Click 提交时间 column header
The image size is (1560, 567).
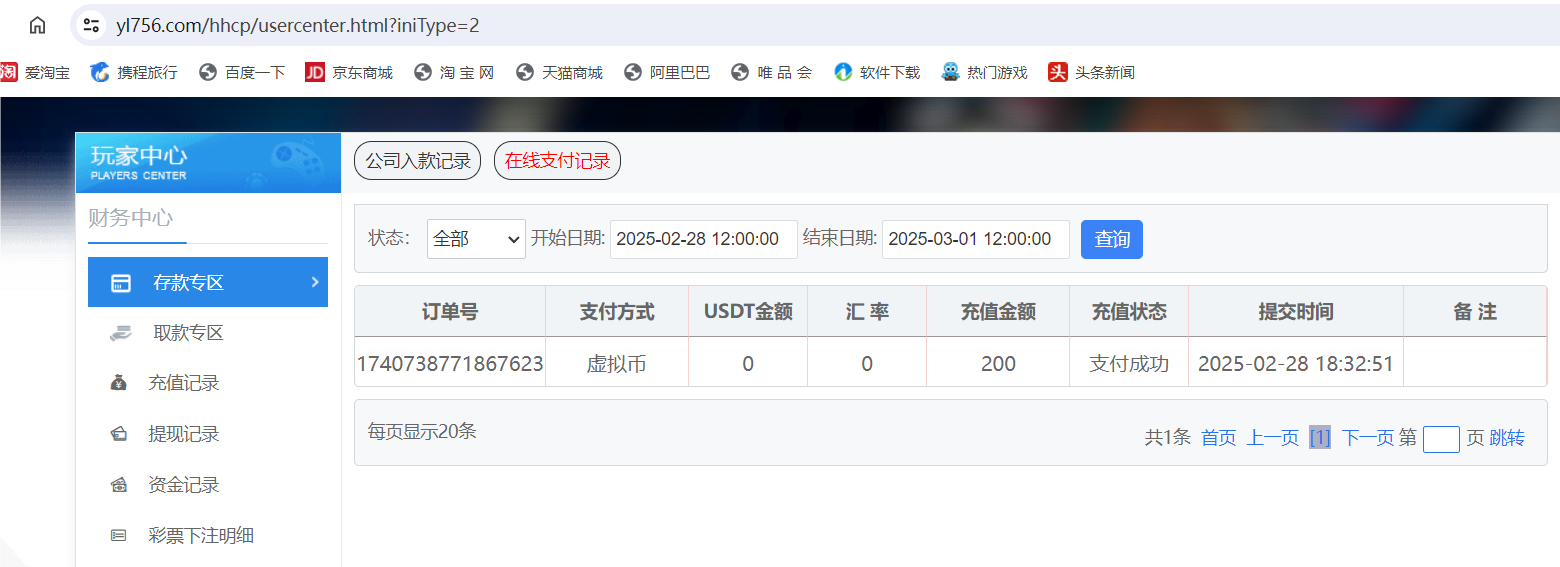1296,311
